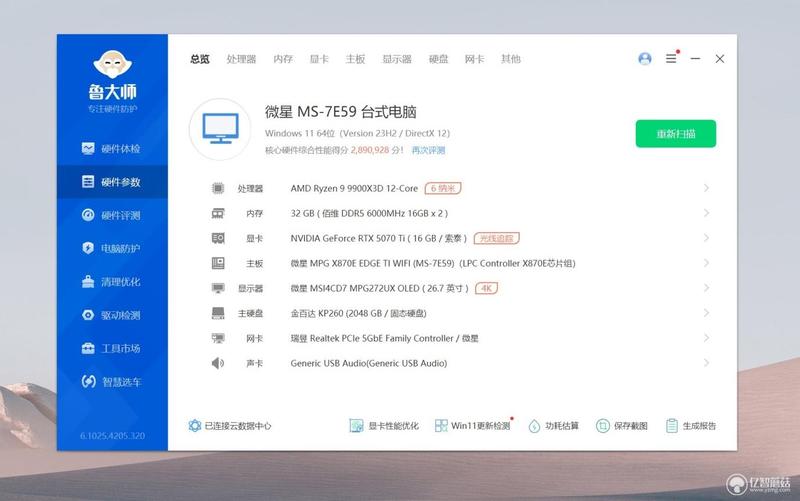The image size is (800, 501).
Task: Click version number 6.1025.4205.320
Action: coord(112,436)
